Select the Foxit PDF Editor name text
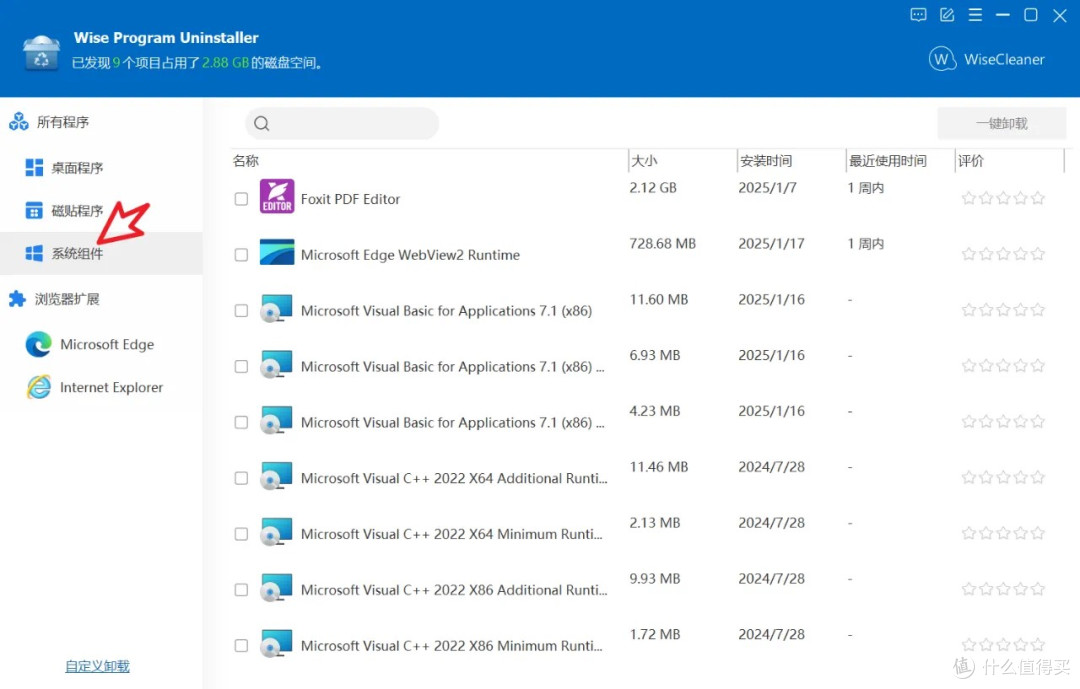 pyautogui.click(x=350, y=199)
